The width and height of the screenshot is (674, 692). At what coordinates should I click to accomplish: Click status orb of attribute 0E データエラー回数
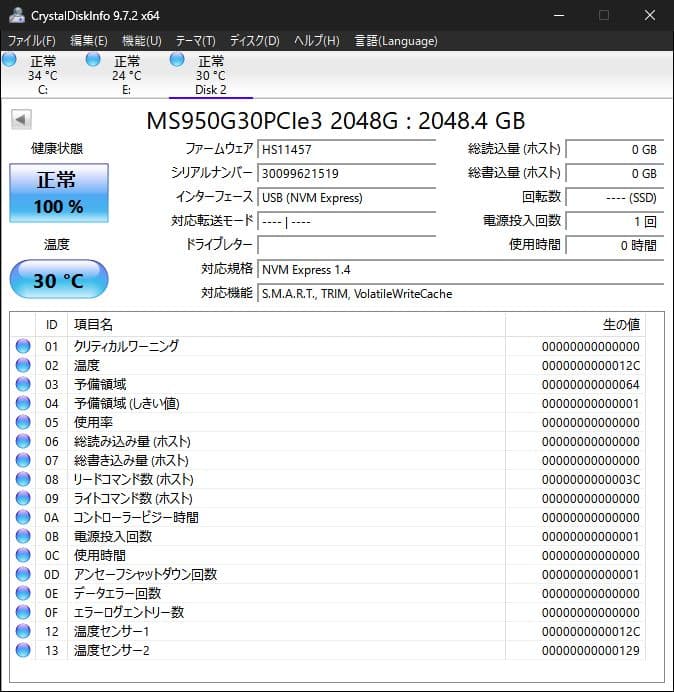tap(23, 593)
